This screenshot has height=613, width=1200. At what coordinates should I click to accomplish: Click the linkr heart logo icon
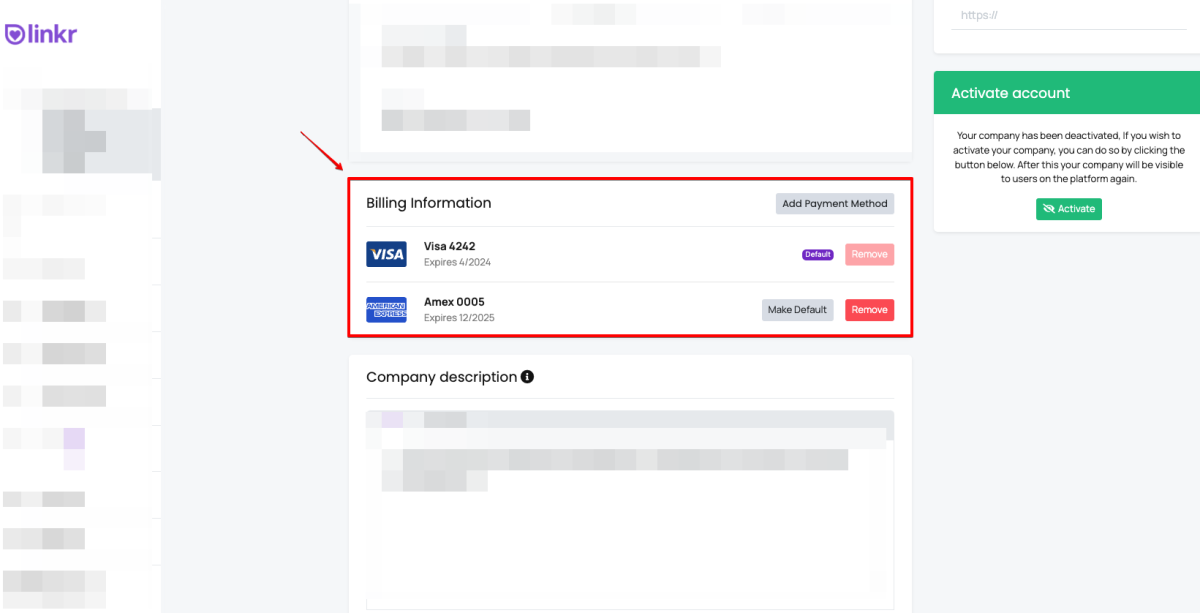[x=15, y=35]
